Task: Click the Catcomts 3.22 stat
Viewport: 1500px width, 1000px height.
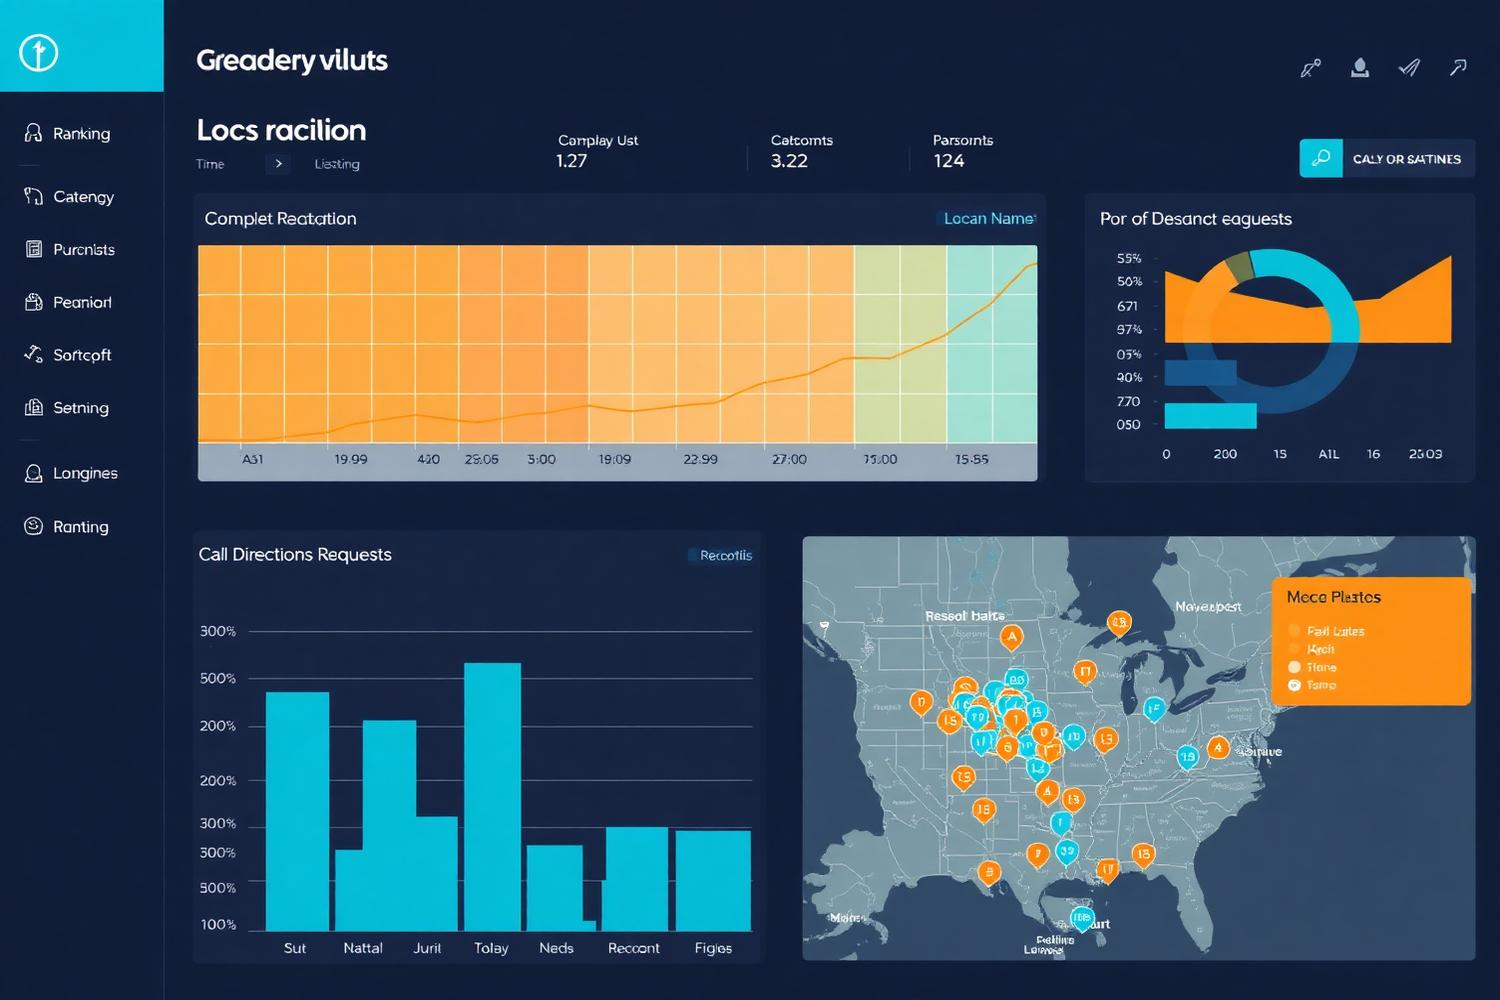Action: (801, 151)
